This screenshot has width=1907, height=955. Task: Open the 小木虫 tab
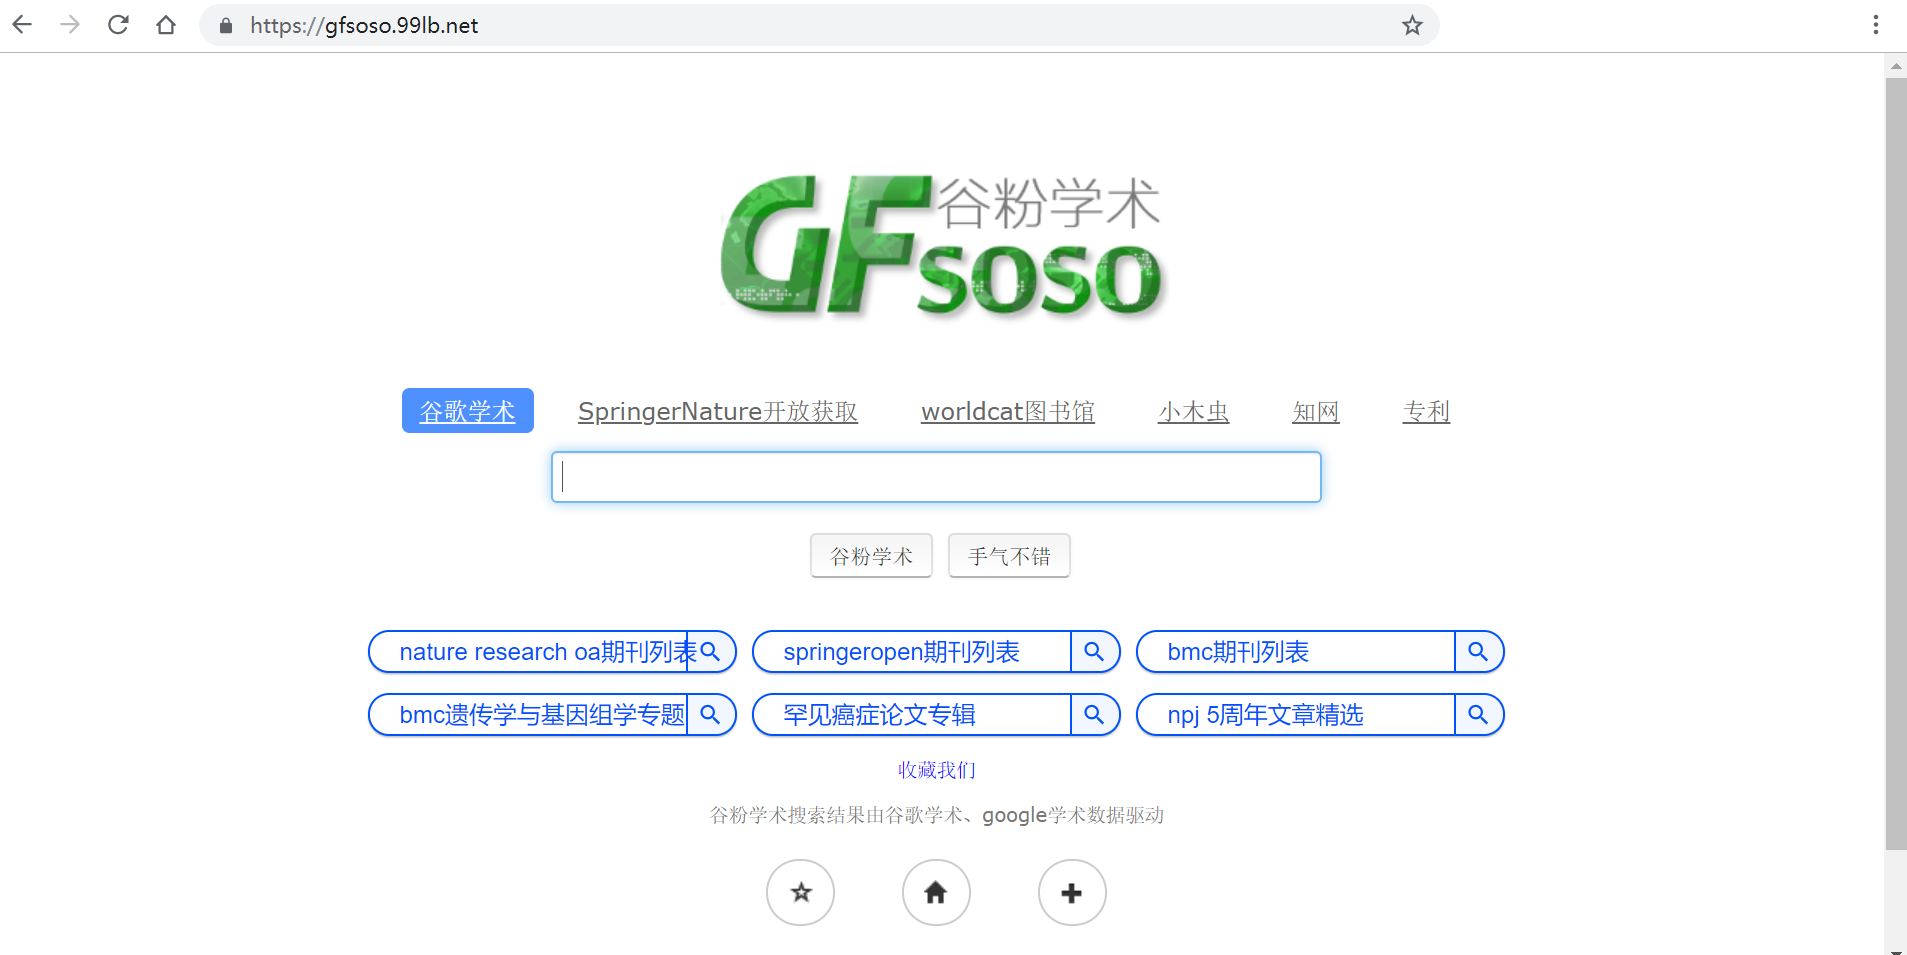coord(1194,411)
